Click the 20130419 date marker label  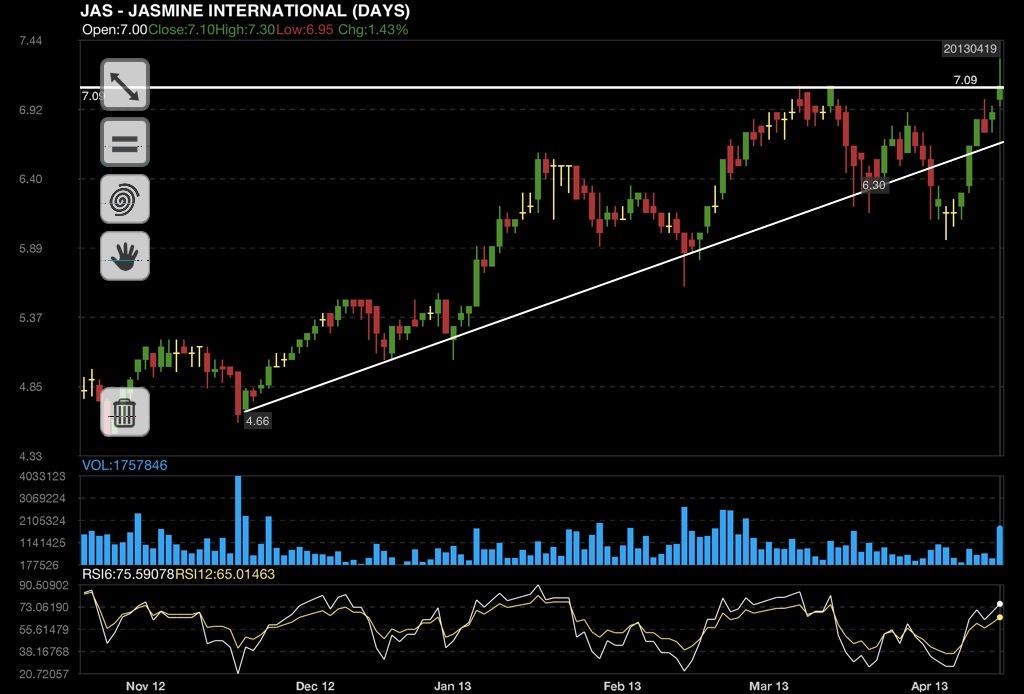[970, 48]
